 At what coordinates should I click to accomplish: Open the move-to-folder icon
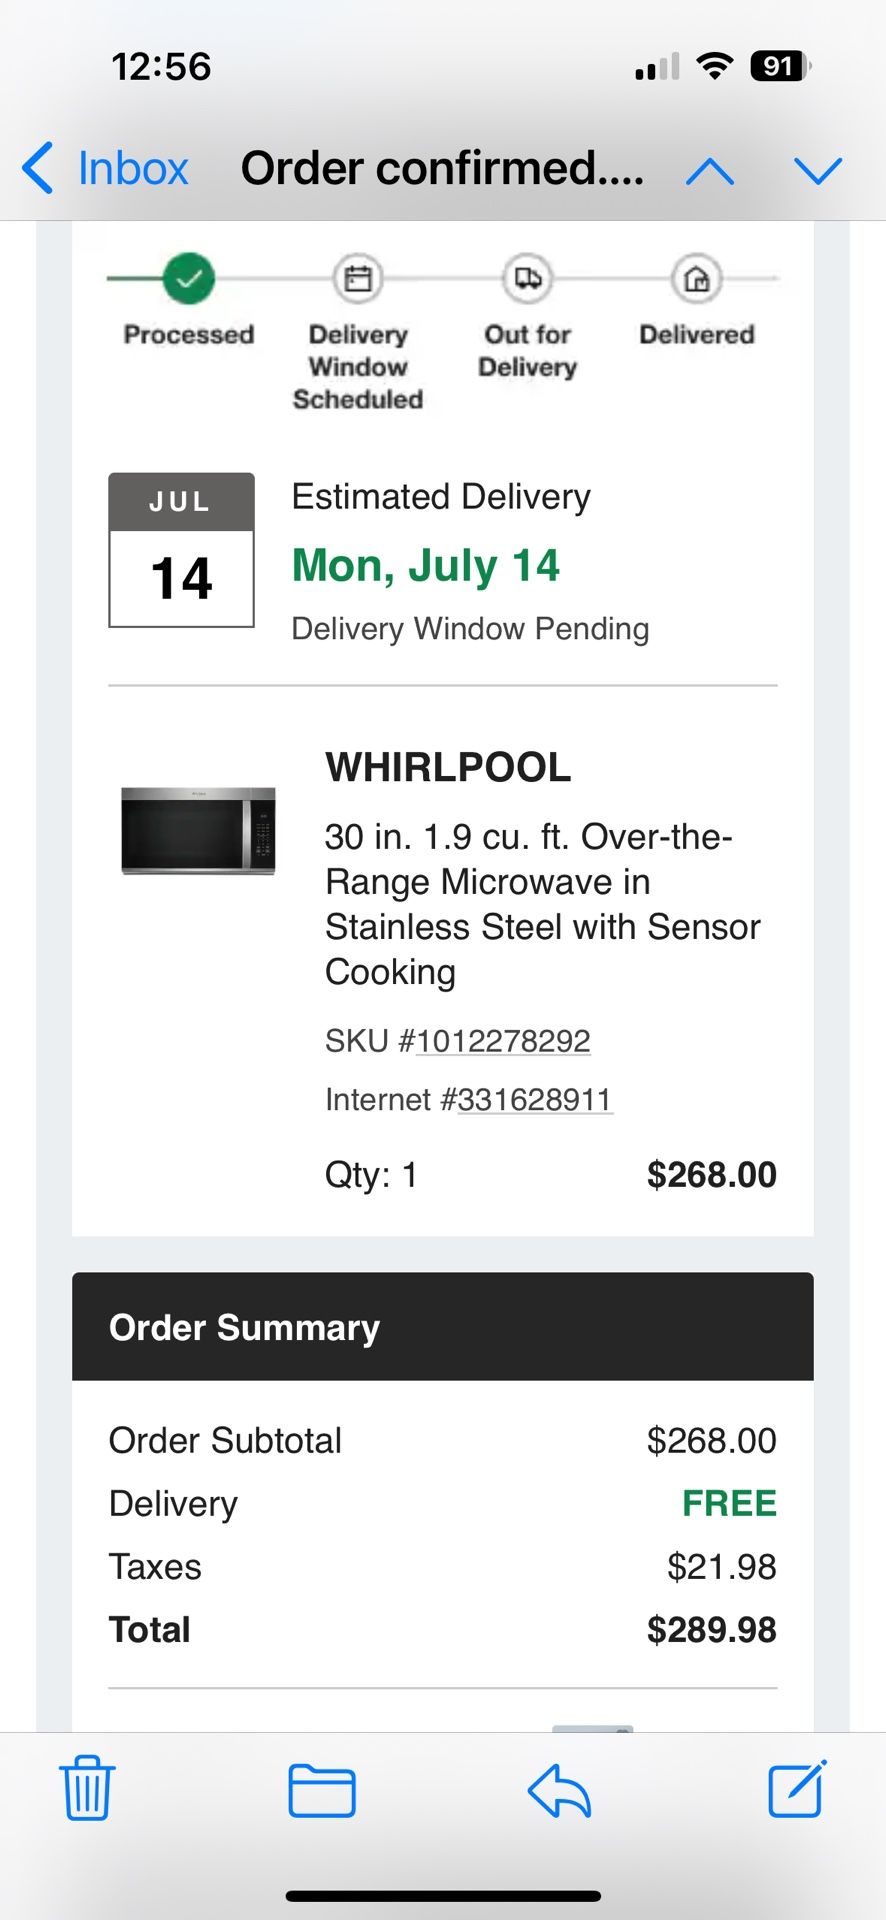click(x=322, y=1790)
